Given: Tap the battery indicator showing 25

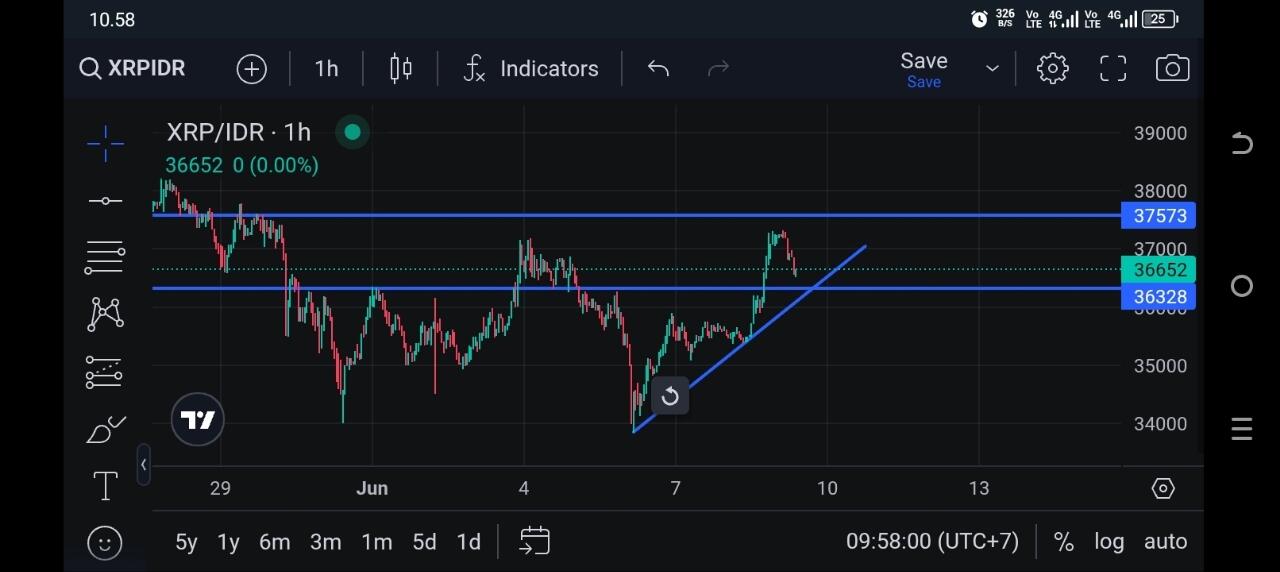Looking at the screenshot, I should (1161, 19).
